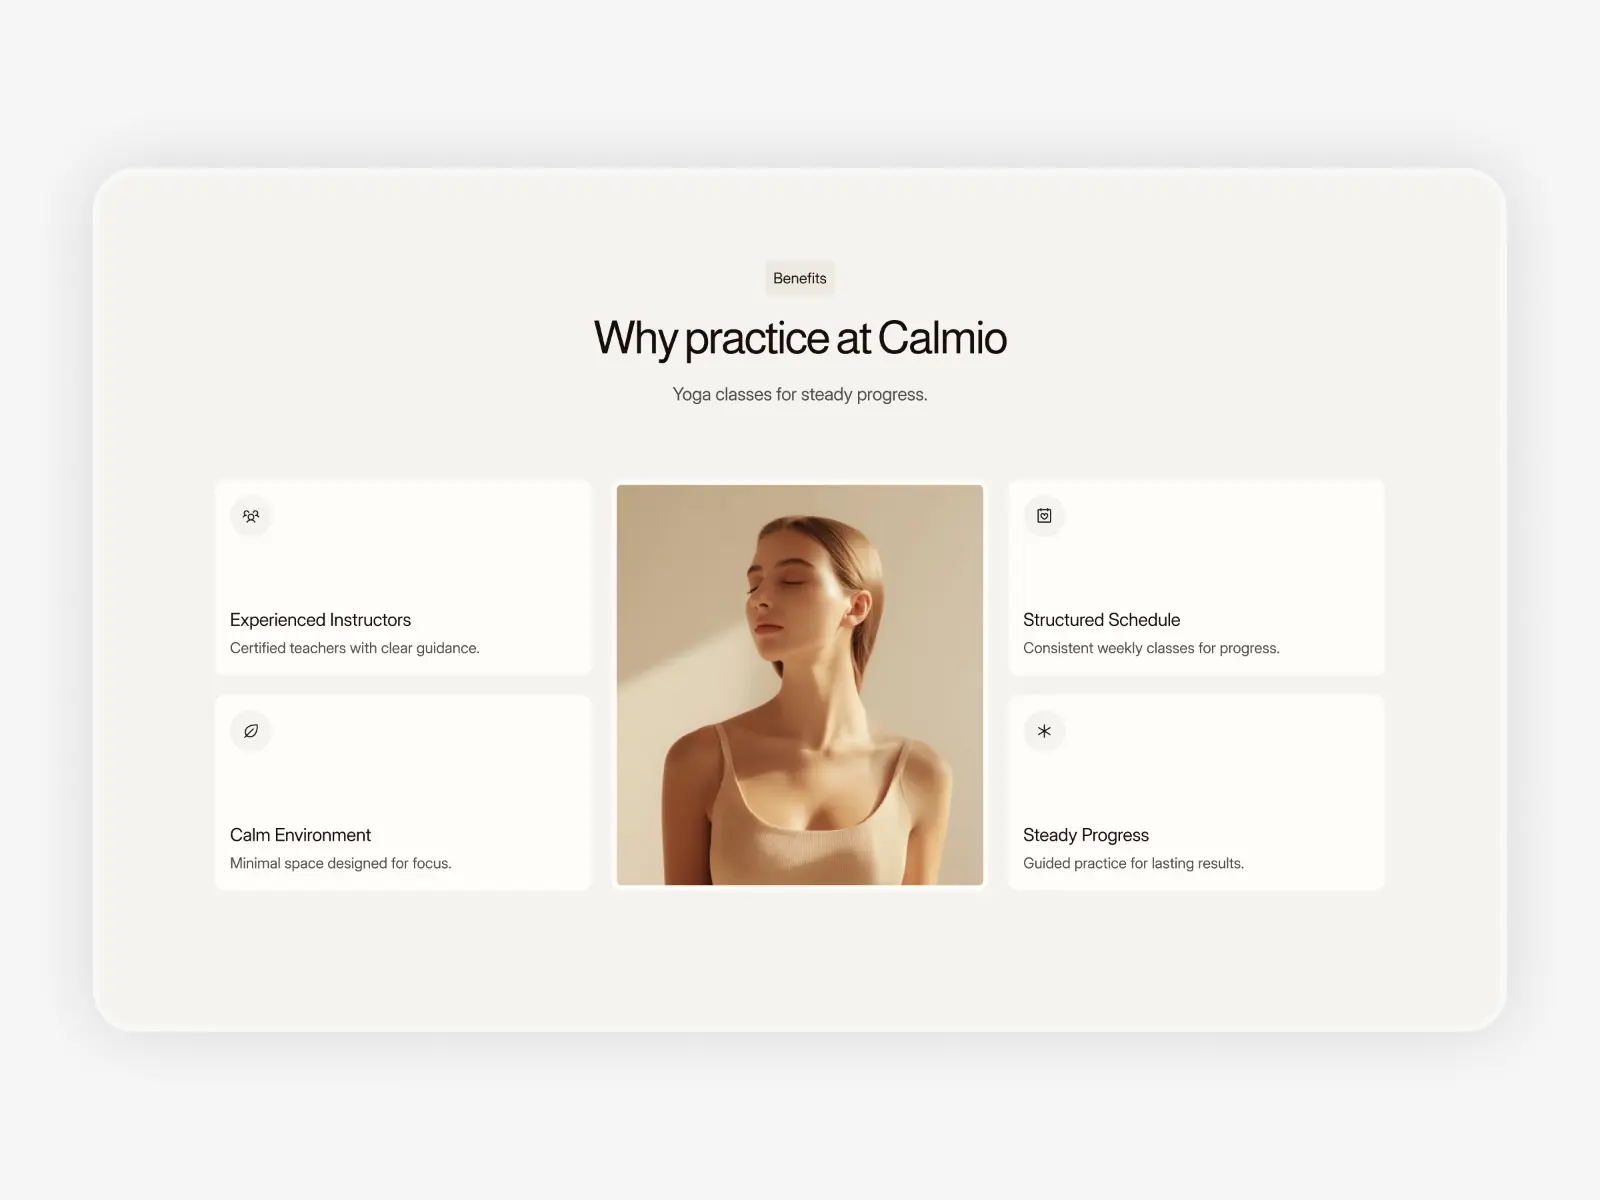Click the leaf icon above Calm Environment
Viewport: 1600px width, 1200px height.
(251, 731)
